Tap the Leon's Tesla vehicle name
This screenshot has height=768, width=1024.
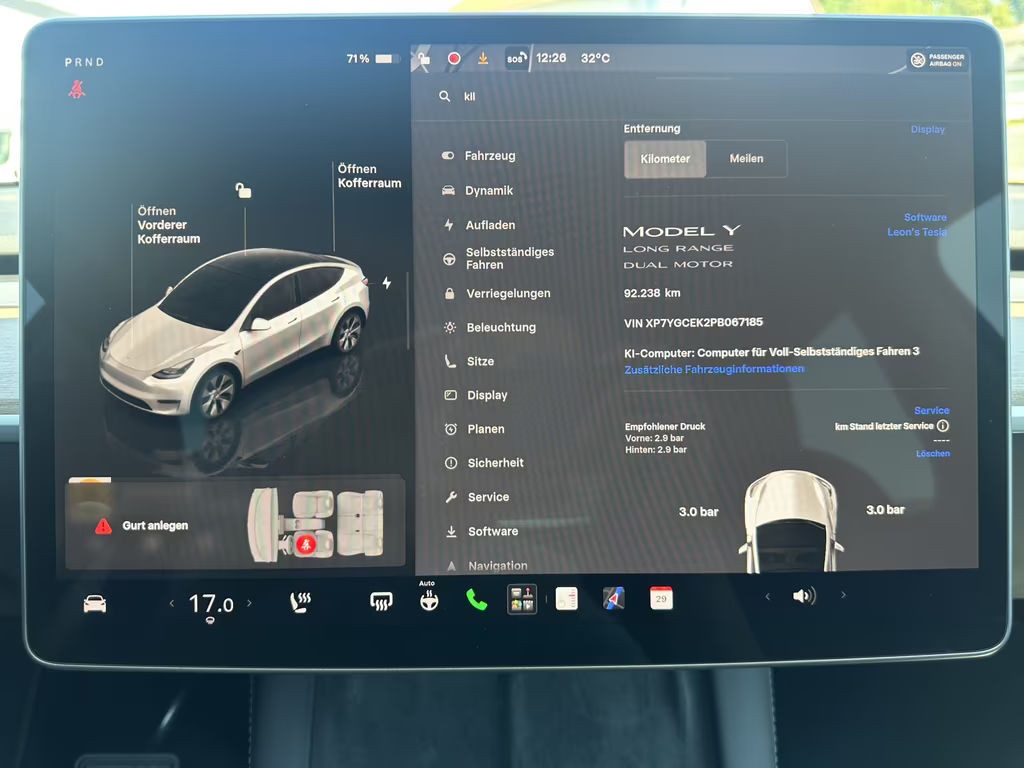point(917,232)
